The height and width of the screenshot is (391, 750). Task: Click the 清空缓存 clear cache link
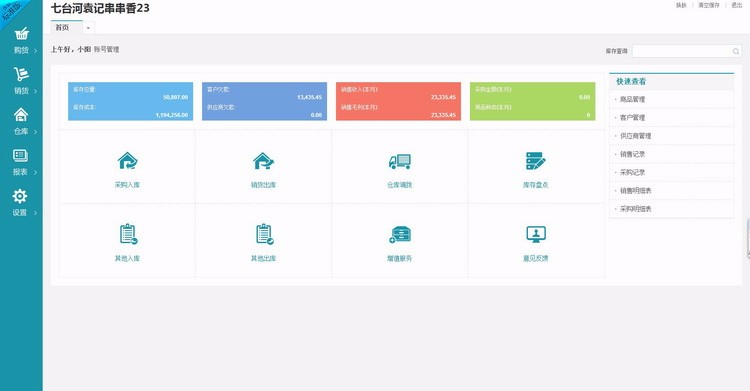pyautogui.click(x=709, y=5)
